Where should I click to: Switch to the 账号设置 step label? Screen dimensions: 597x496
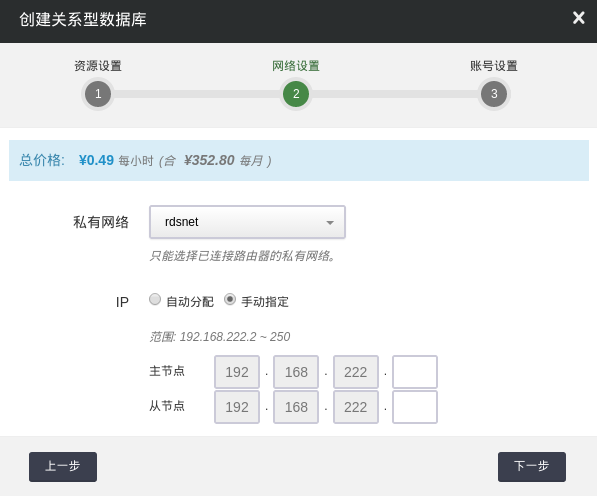[494, 66]
